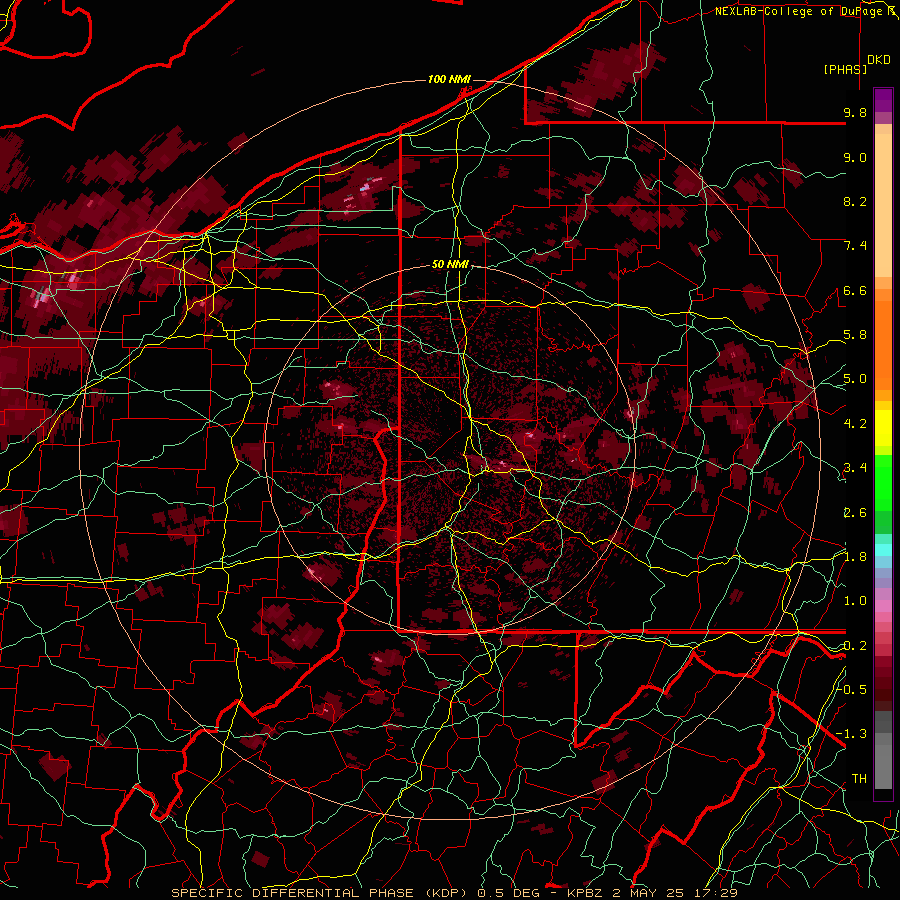Click the 100 NMI range ring label
The image size is (900, 900).
click(449, 79)
